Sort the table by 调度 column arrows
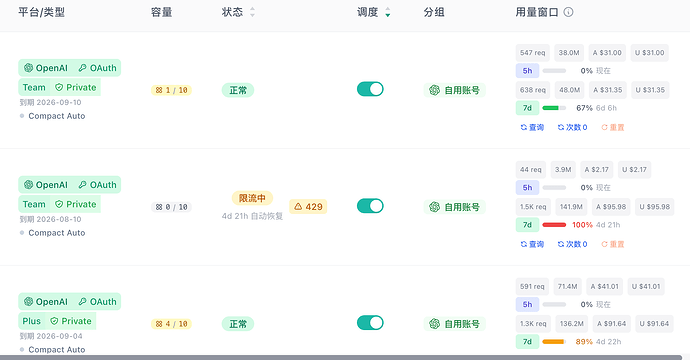The image size is (690, 360). point(387,12)
